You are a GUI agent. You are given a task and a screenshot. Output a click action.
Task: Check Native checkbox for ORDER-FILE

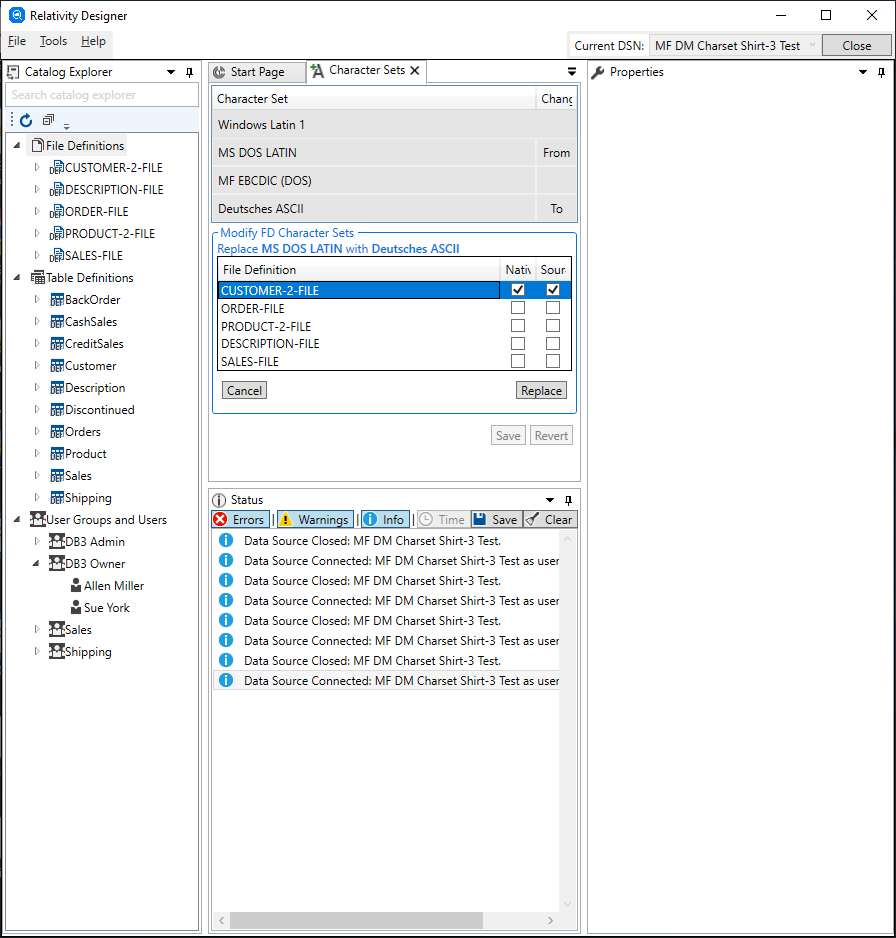pyautogui.click(x=518, y=307)
